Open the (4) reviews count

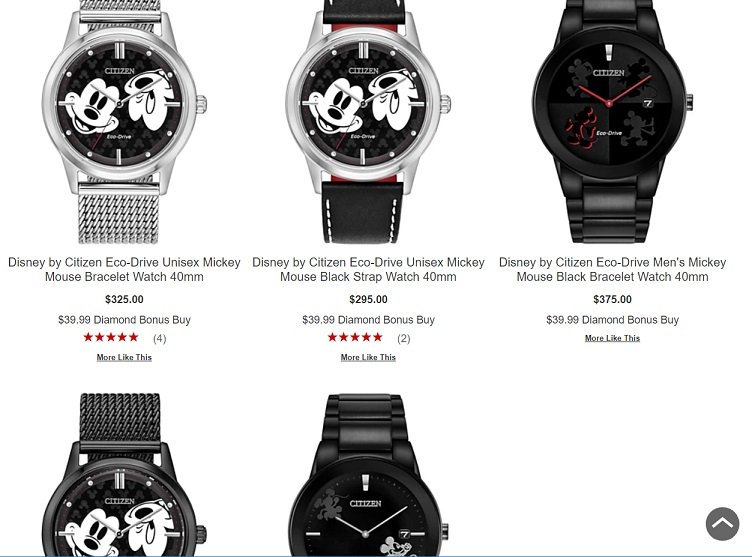[x=160, y=339]
